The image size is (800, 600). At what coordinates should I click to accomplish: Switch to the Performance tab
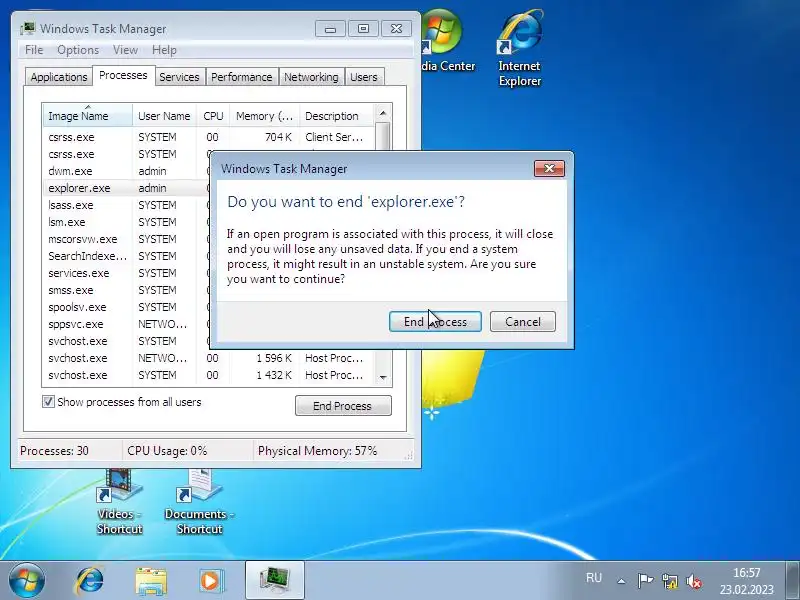(241, 77)
